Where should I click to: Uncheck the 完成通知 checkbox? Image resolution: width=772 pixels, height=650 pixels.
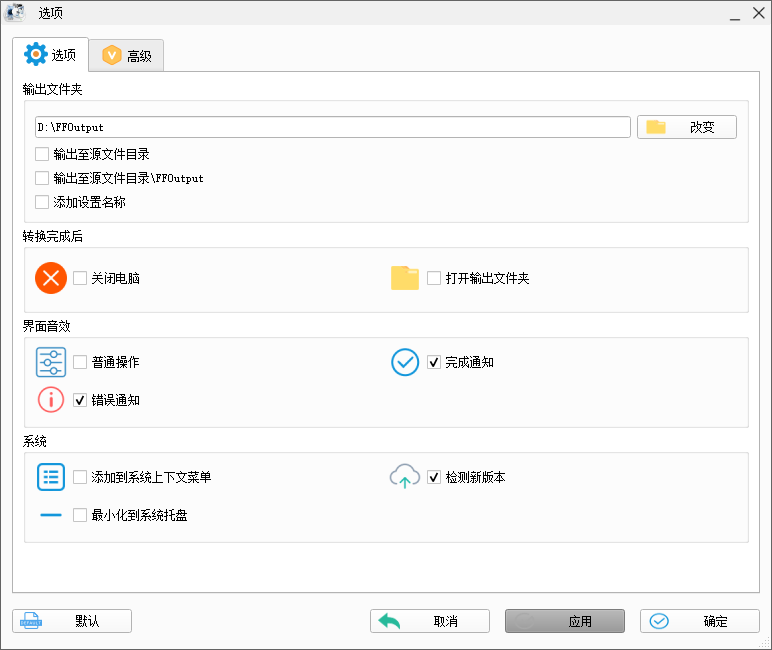[434, 362]
